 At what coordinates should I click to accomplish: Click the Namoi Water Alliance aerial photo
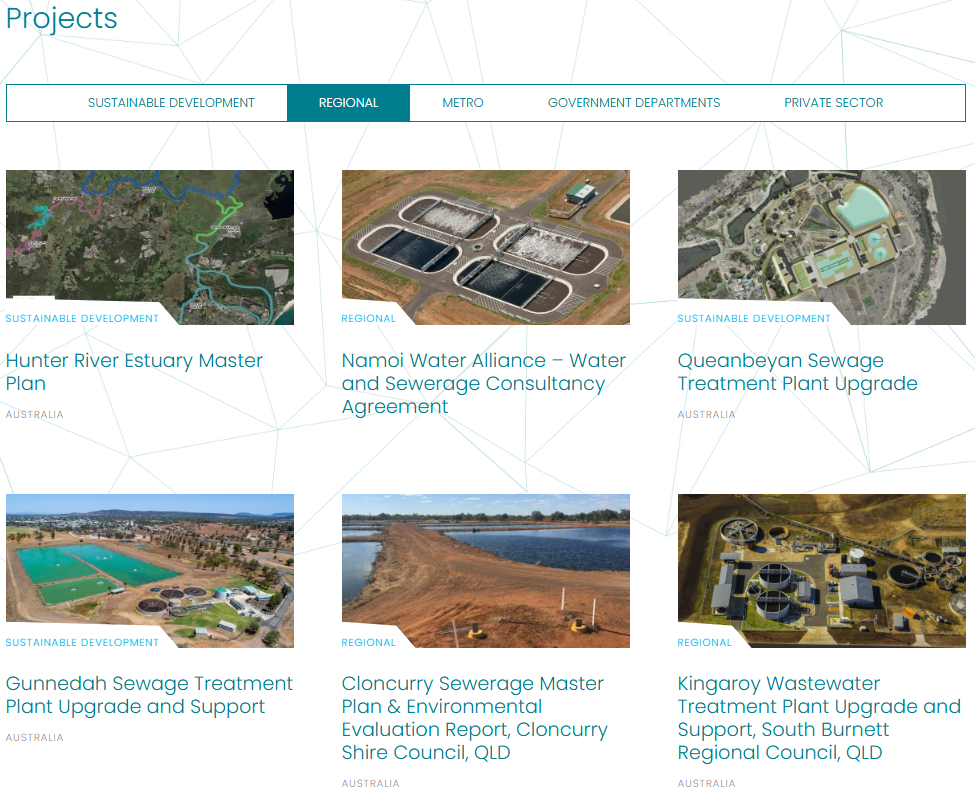(x=486, y=247)
